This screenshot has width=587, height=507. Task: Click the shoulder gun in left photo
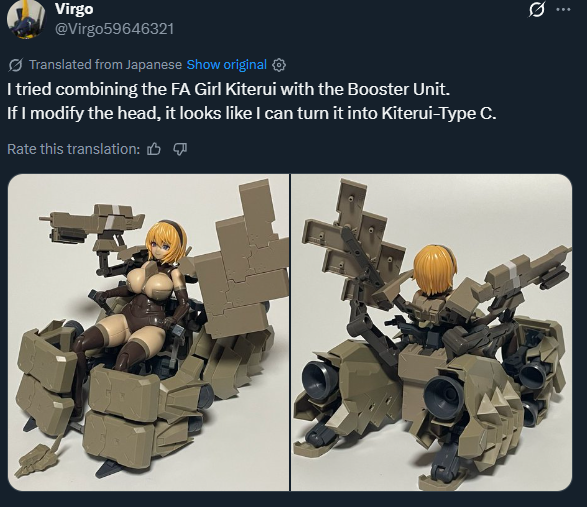pos(92,225)
